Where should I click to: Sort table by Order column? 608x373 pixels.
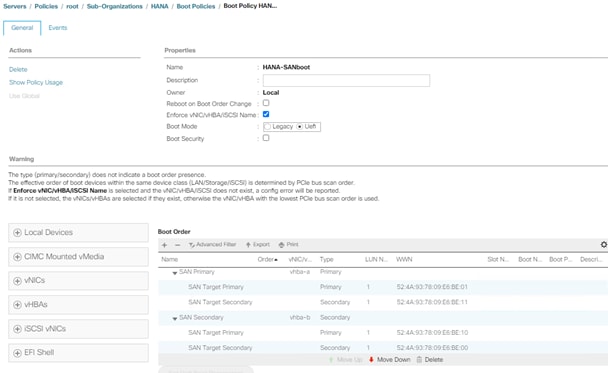[268, 259]
